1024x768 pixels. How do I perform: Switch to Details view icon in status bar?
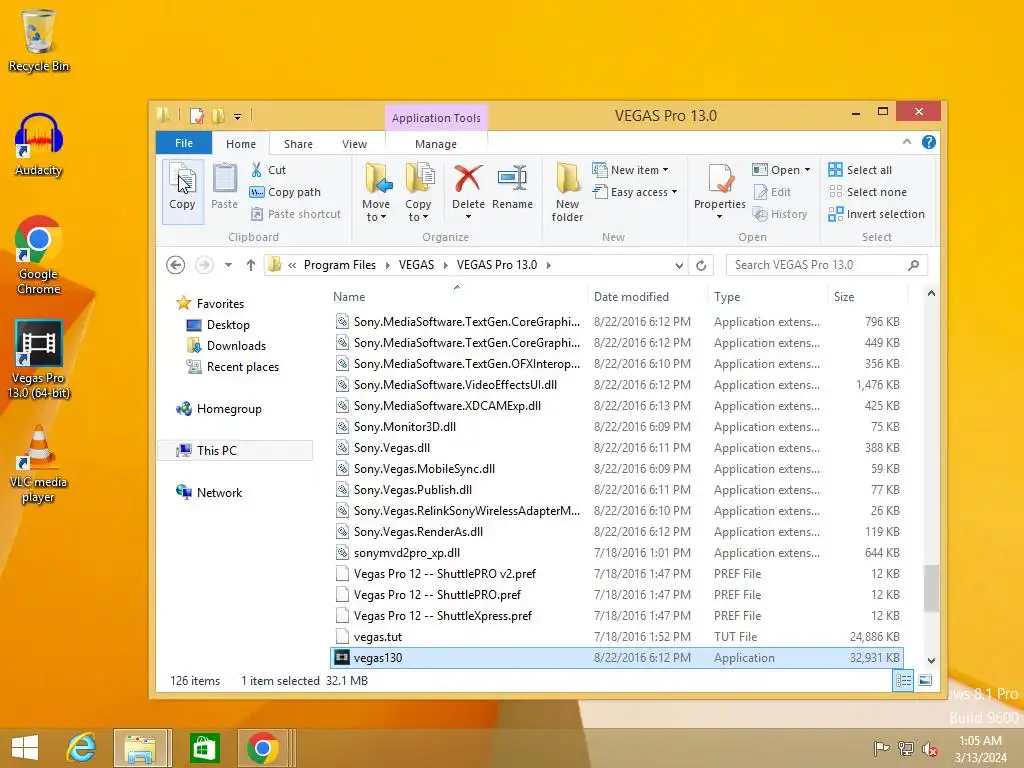pos(903,681)
